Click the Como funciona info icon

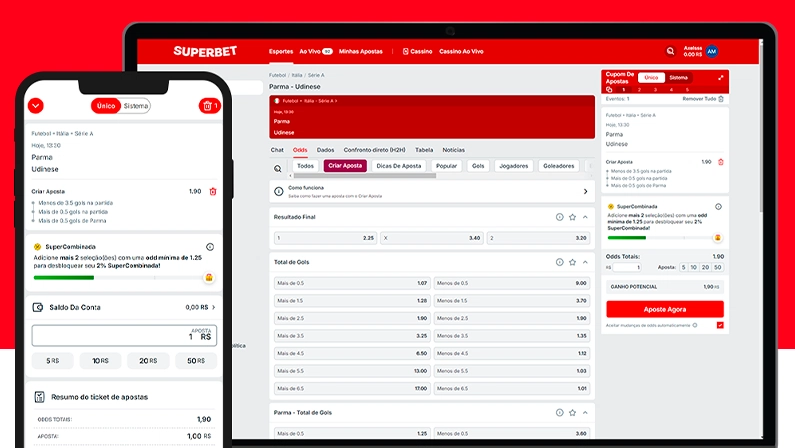coord(278,192)
